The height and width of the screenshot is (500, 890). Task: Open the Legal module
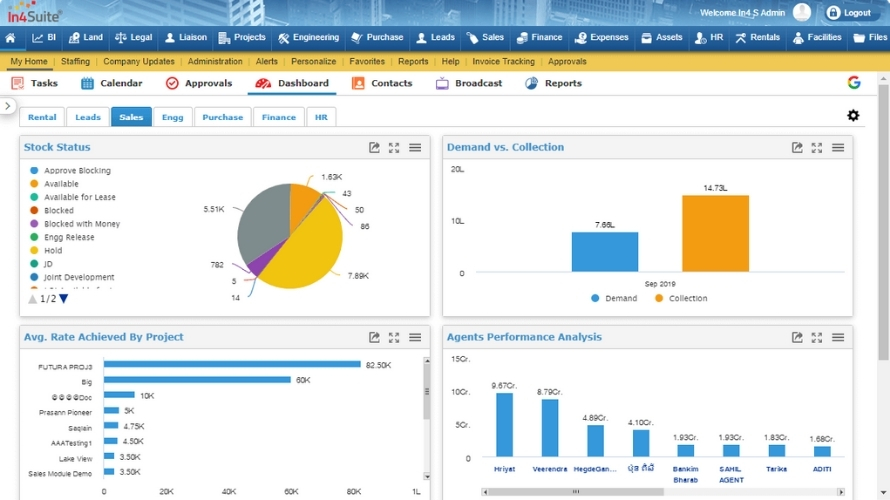133,37
